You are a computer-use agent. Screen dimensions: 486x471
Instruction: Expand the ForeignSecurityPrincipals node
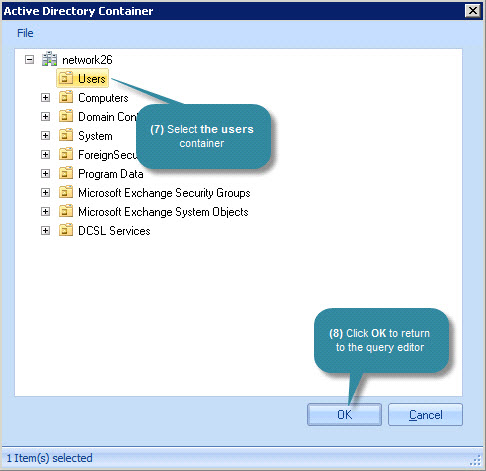point(45,155)
